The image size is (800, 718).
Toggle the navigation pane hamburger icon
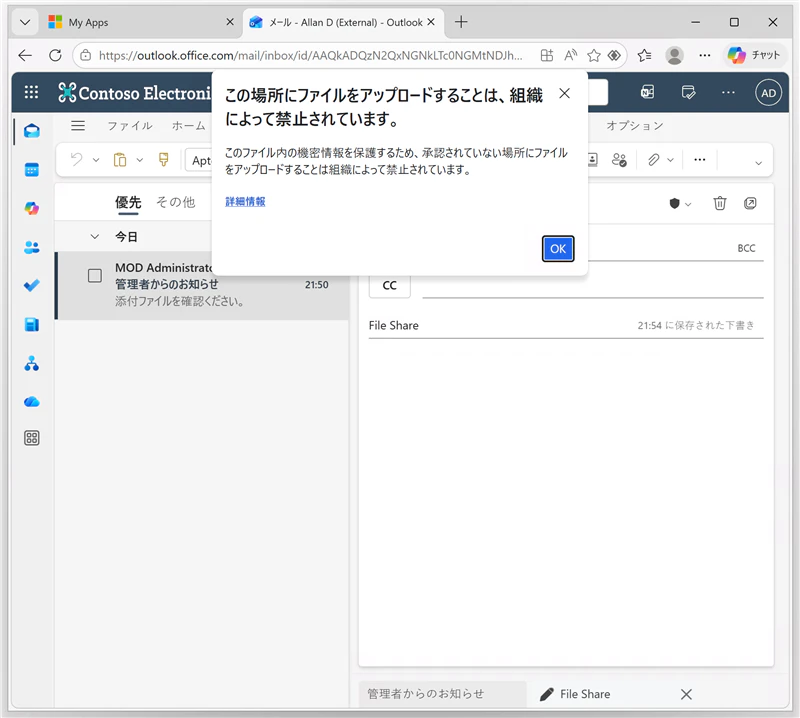[x=78, y=126]
